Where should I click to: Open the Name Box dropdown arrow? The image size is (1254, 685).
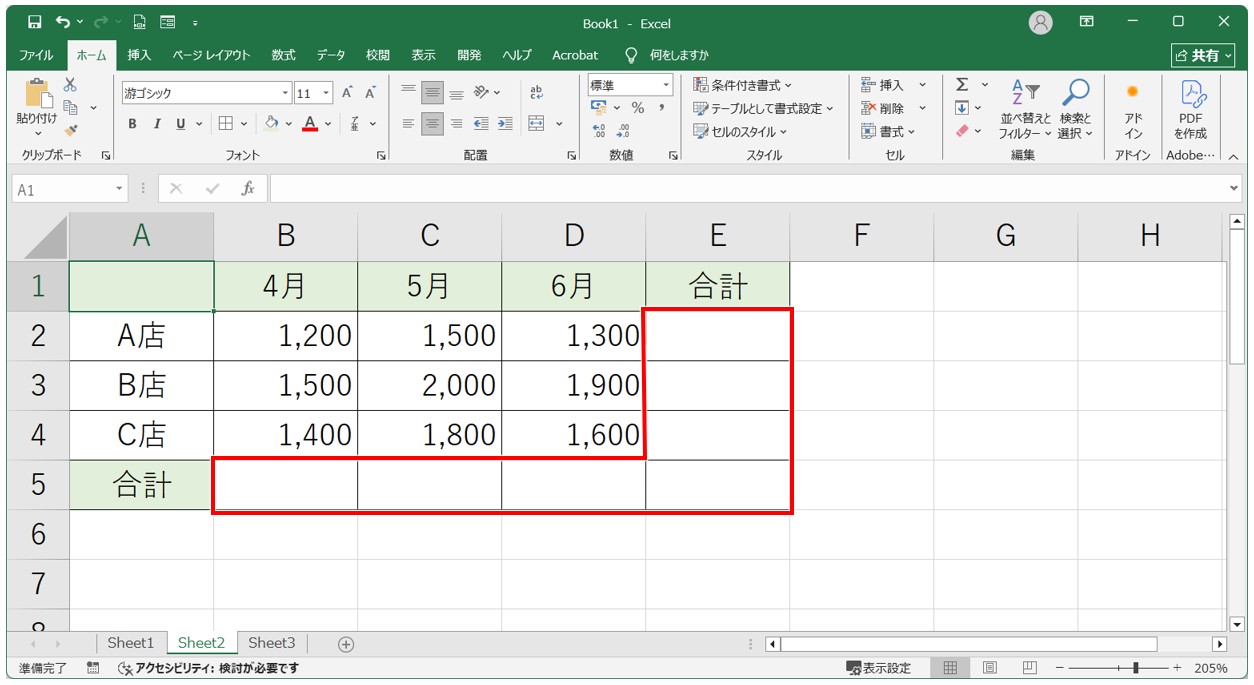(120, 188)
